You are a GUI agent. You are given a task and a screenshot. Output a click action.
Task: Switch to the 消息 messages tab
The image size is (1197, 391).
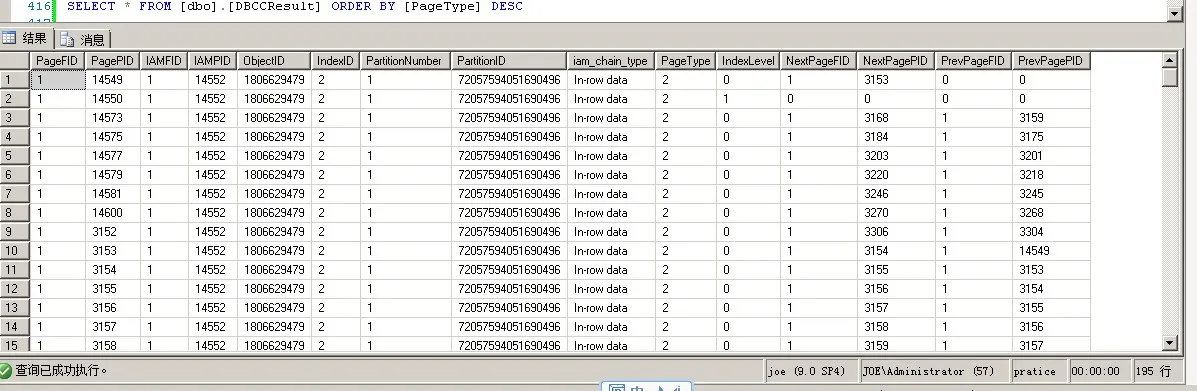(83, 40)
